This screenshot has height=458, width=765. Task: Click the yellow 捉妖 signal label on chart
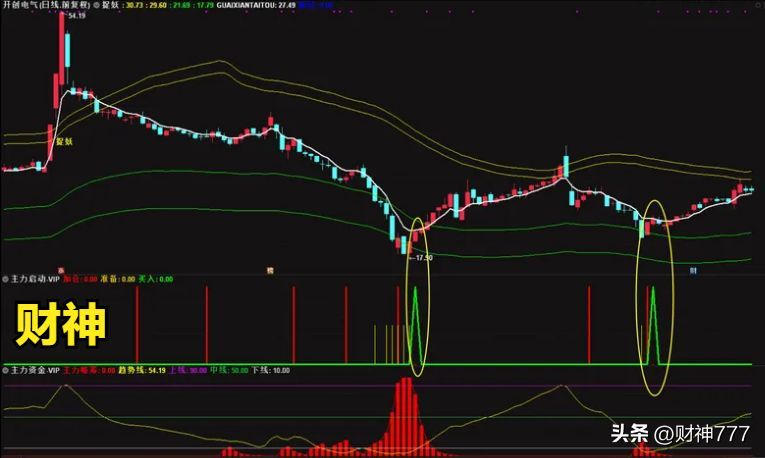point(64,142)
